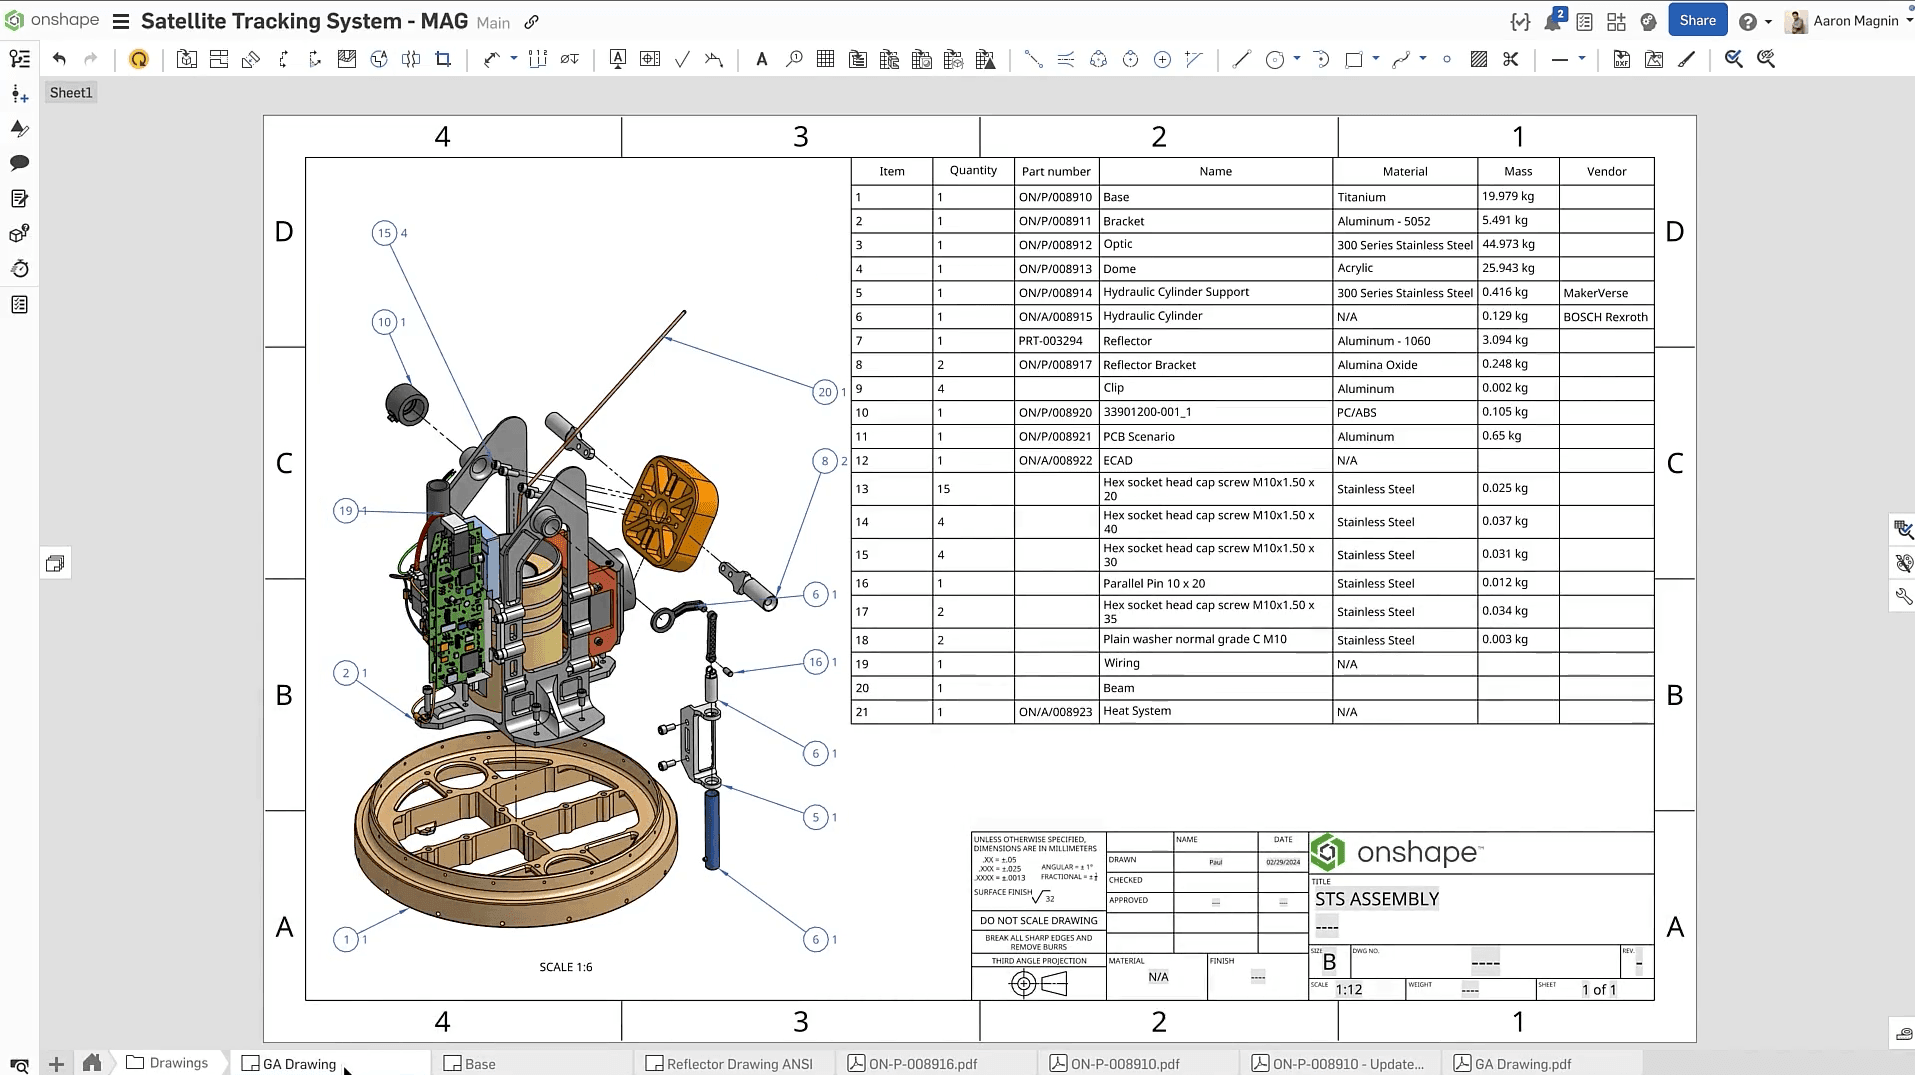Click the Insert DXF icon

coord(1622,59)
